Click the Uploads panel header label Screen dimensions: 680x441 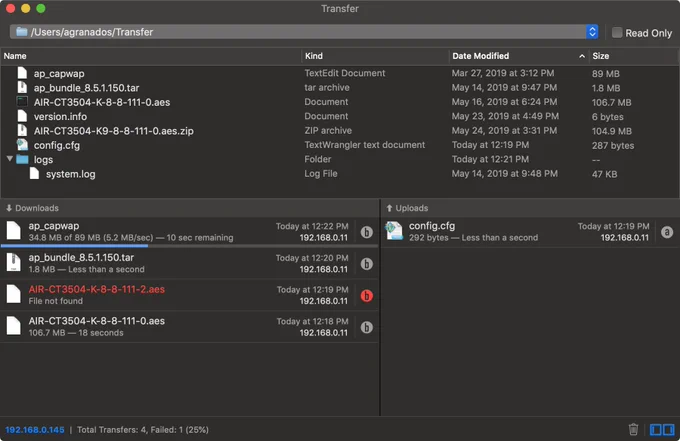412,208
